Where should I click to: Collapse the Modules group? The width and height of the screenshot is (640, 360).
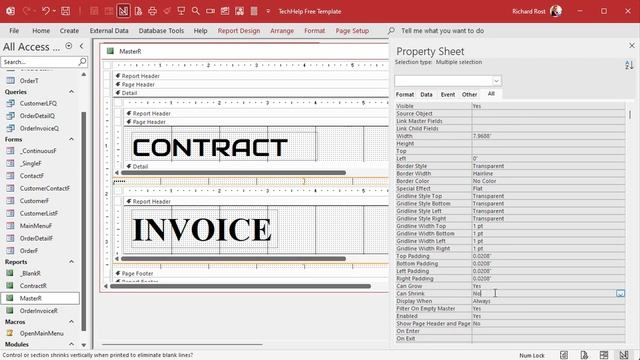point(71,344)
